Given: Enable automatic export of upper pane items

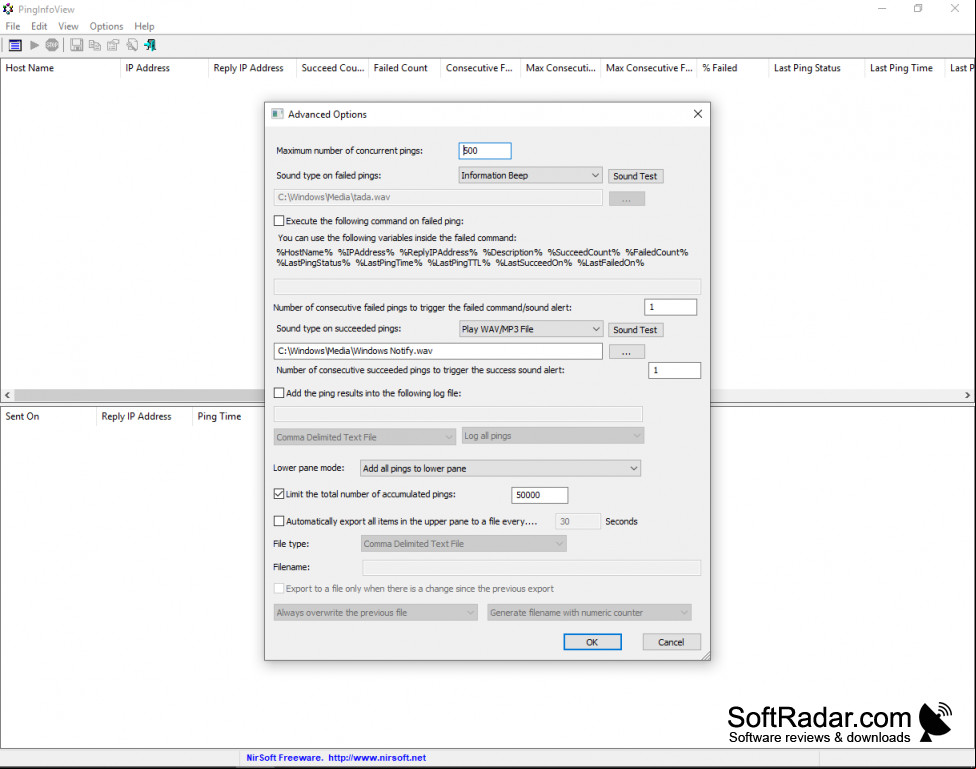Looking at the screenshot, I should pyautogui.click(x=279, y=521).
